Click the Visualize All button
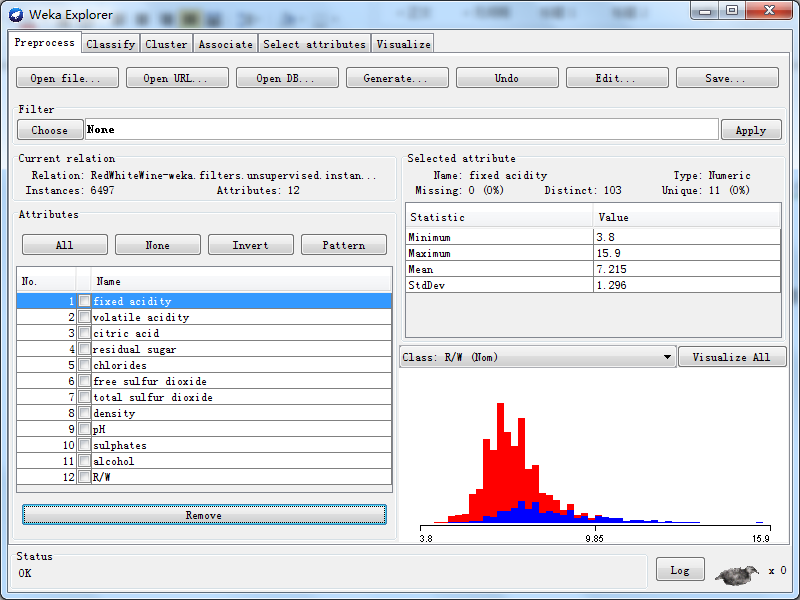Screen dimensions: 800x600 tap(732, 357)
